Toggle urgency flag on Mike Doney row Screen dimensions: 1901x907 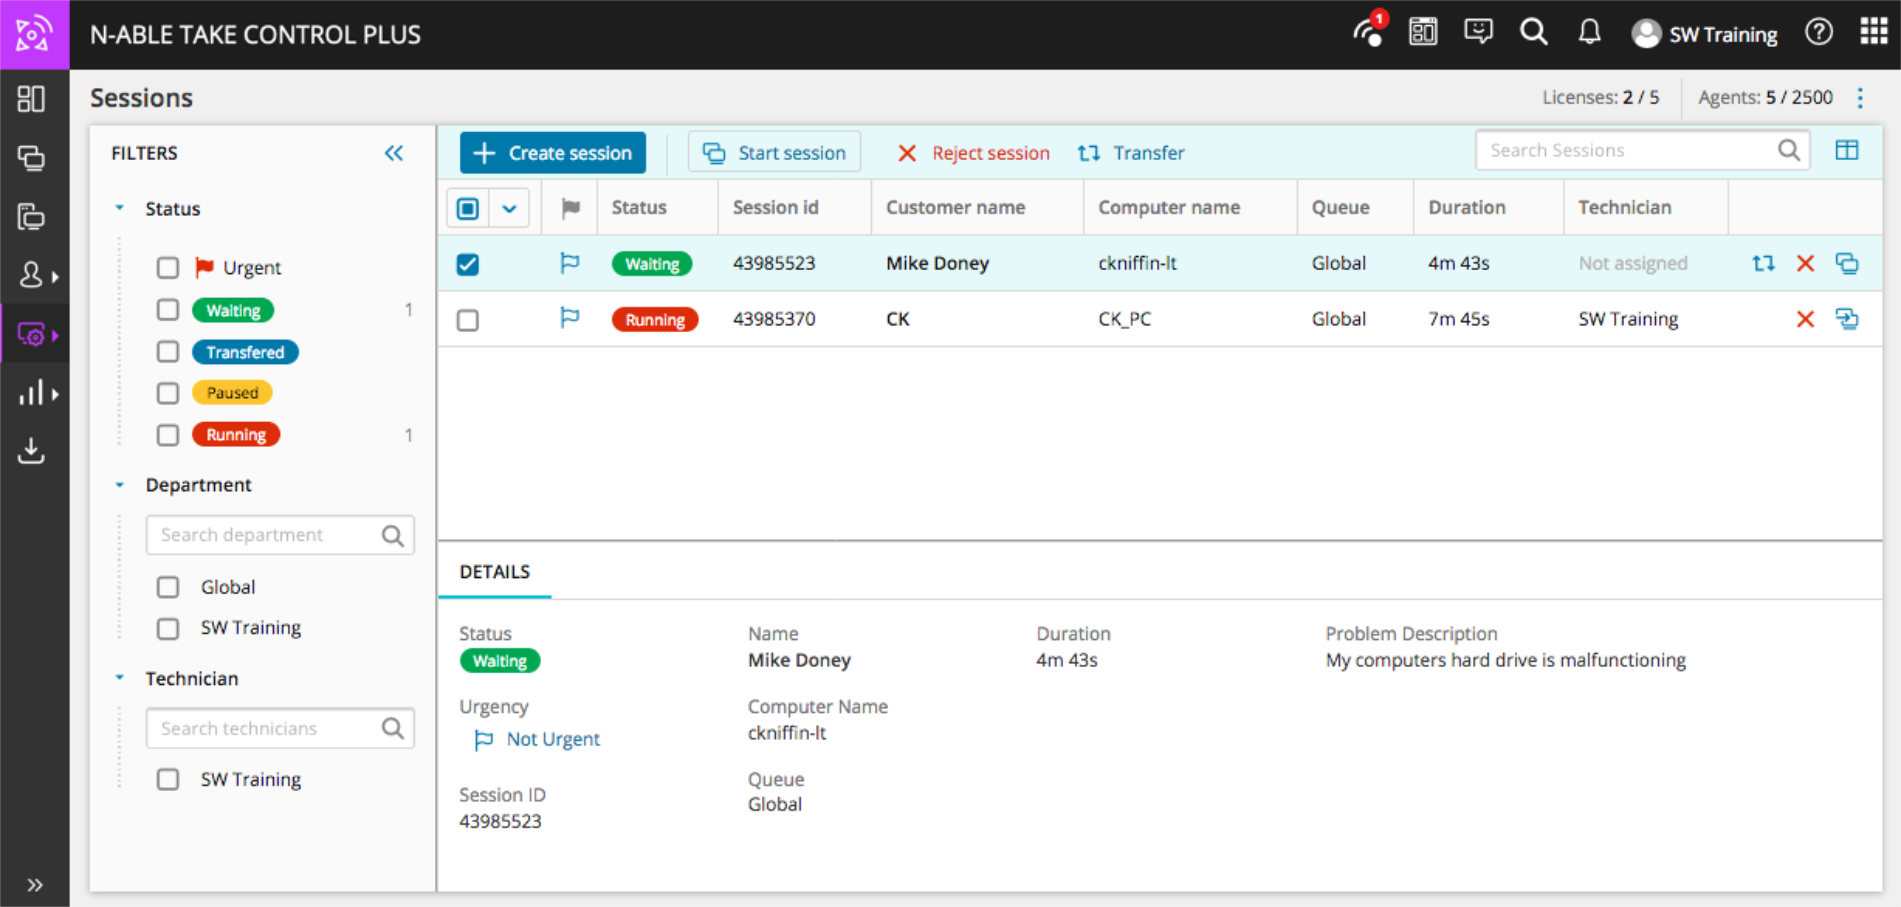[x=569, y=263]
